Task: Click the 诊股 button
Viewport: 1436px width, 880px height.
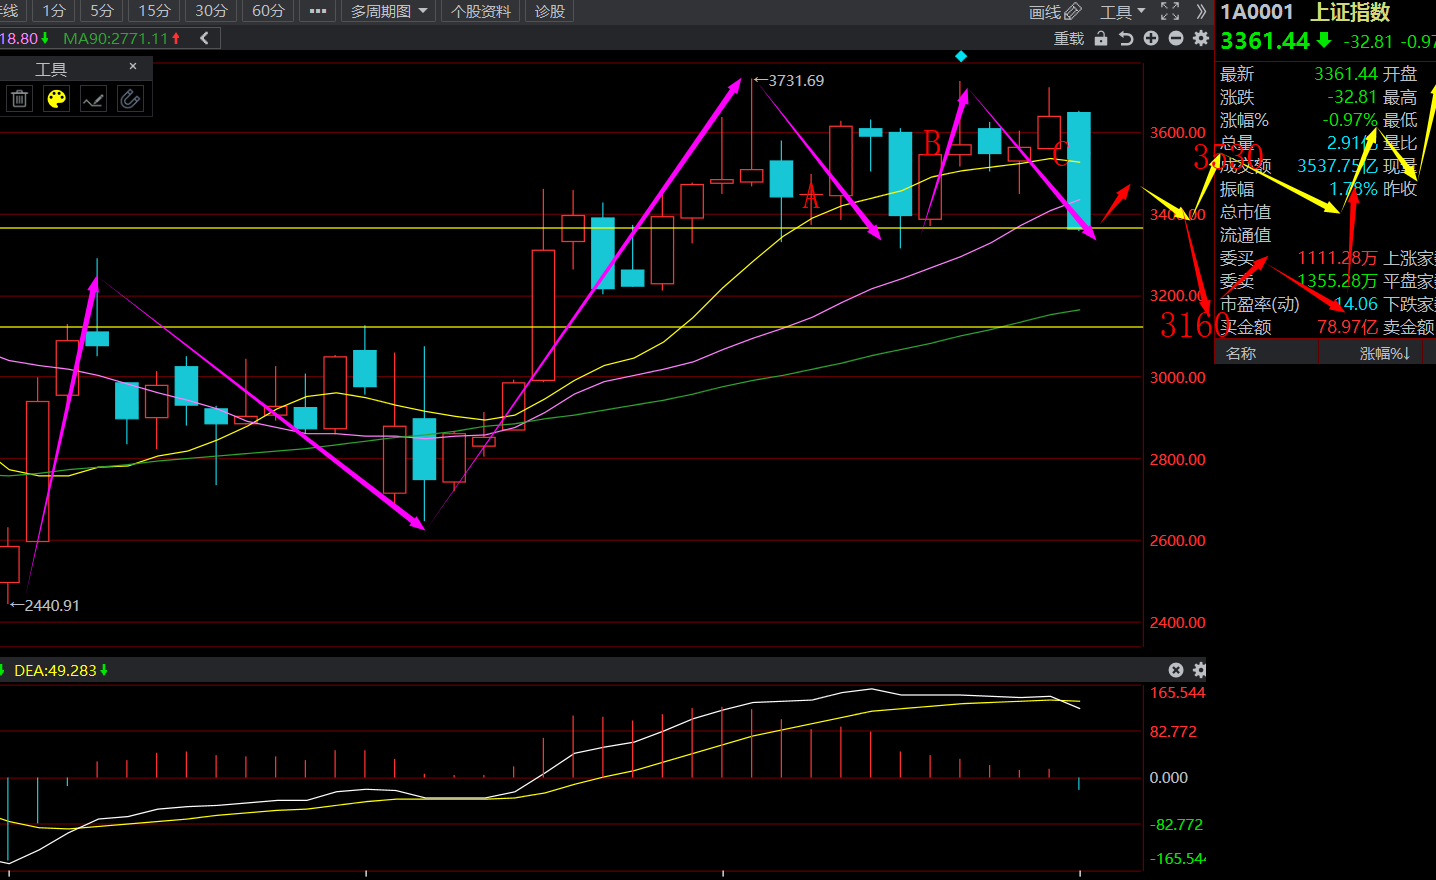Action: [x=550, y=11]
